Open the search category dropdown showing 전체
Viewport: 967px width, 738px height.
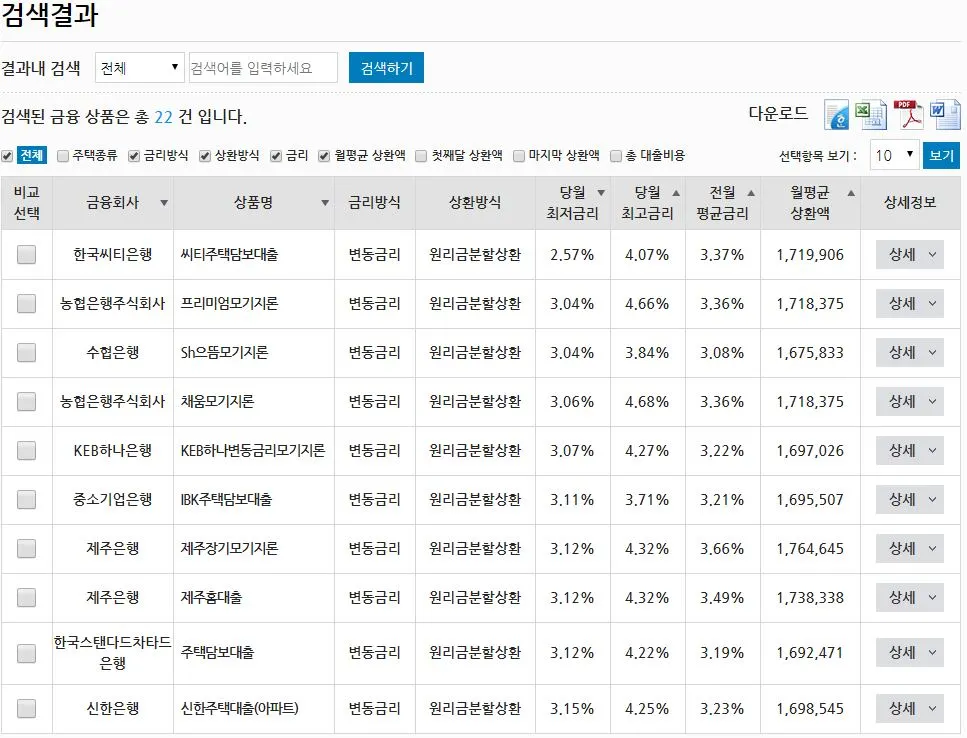click(x=138, y=66)
